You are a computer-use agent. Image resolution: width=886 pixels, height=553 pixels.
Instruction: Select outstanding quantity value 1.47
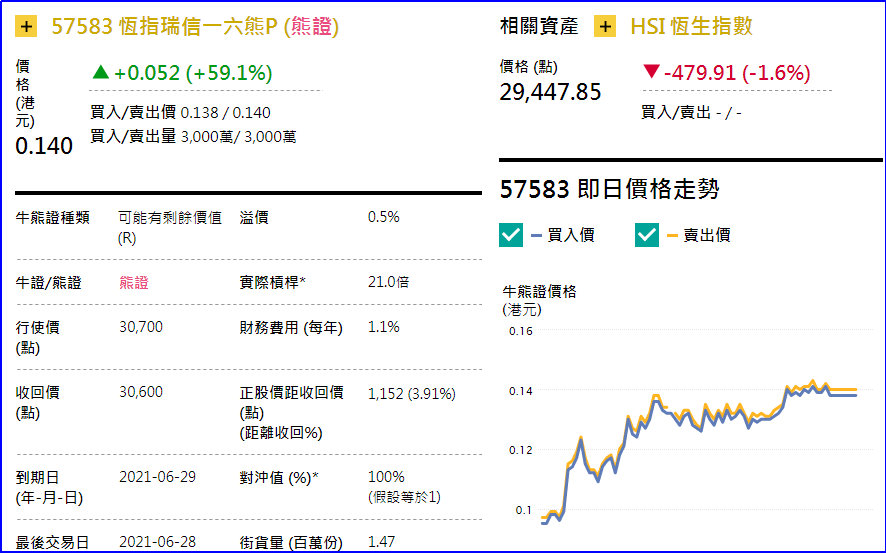tap(381, 542)
